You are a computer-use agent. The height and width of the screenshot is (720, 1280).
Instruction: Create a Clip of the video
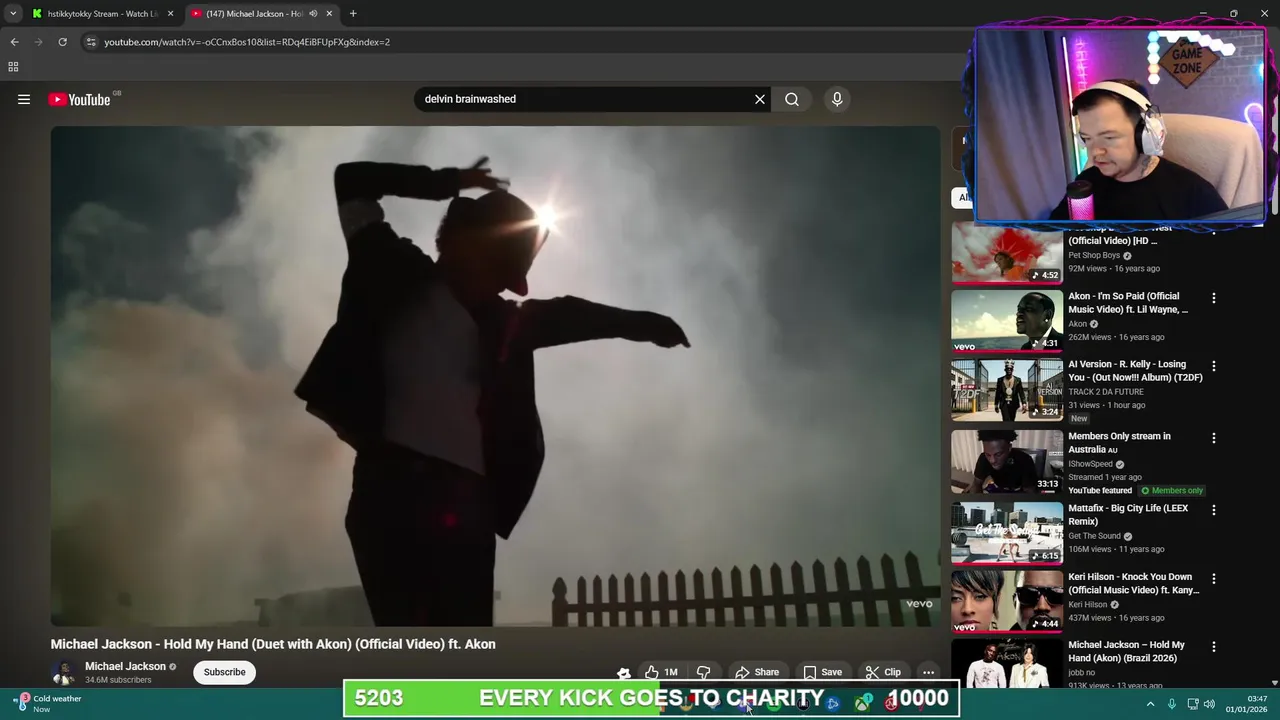pos(883,672)
